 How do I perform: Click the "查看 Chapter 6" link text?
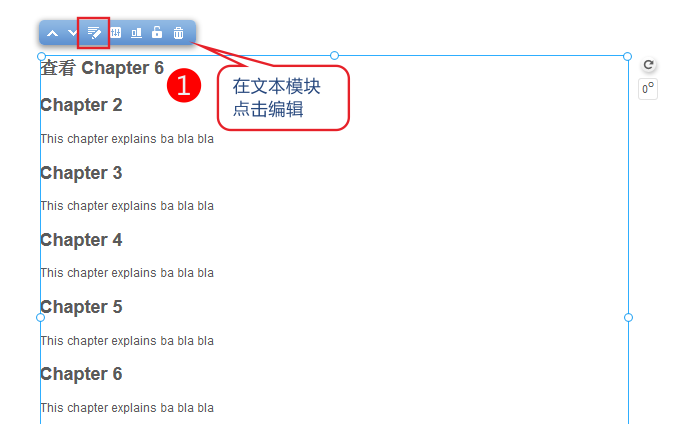102,68
